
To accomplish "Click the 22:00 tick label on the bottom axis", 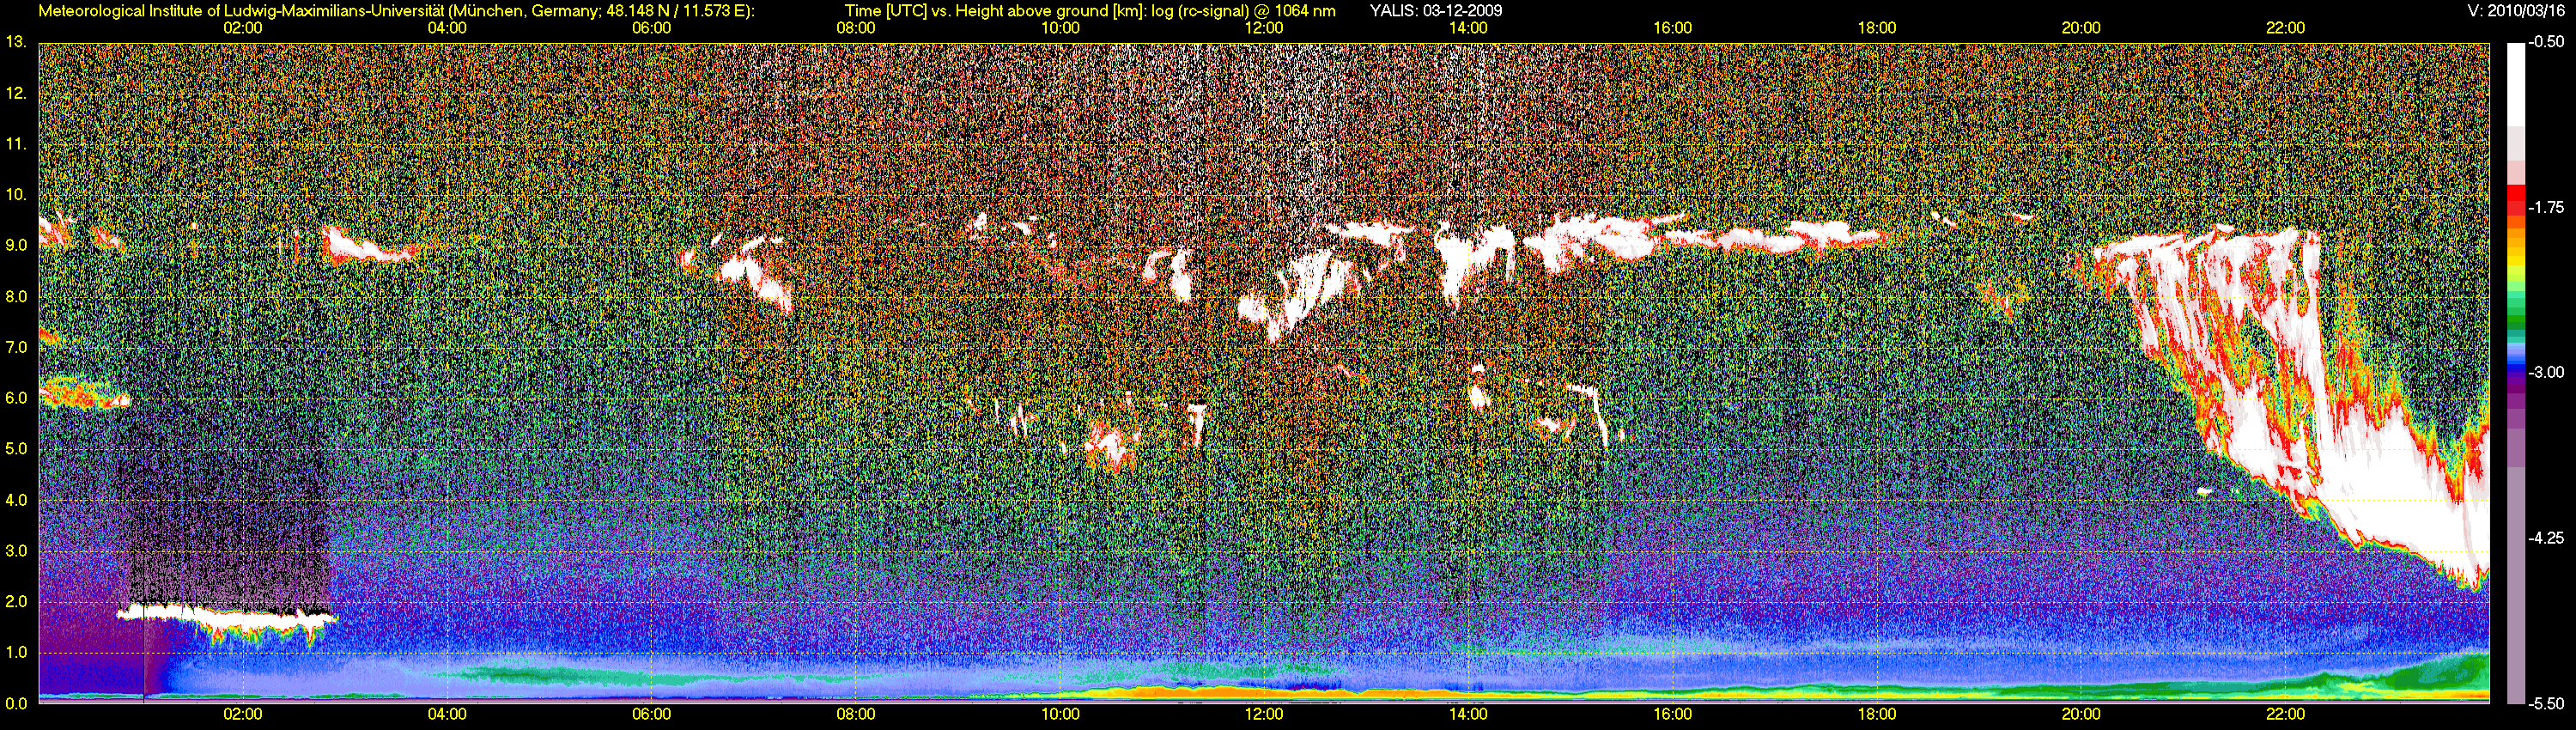I will coord(2285,715).
